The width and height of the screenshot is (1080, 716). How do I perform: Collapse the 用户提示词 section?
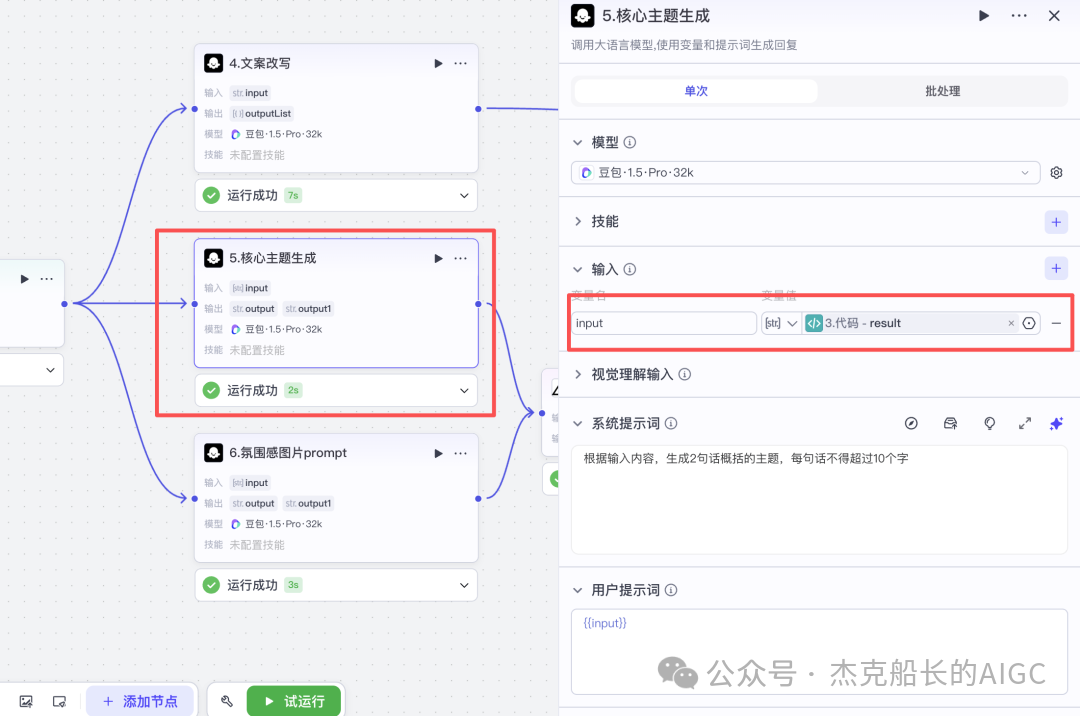tap(578, 591)
